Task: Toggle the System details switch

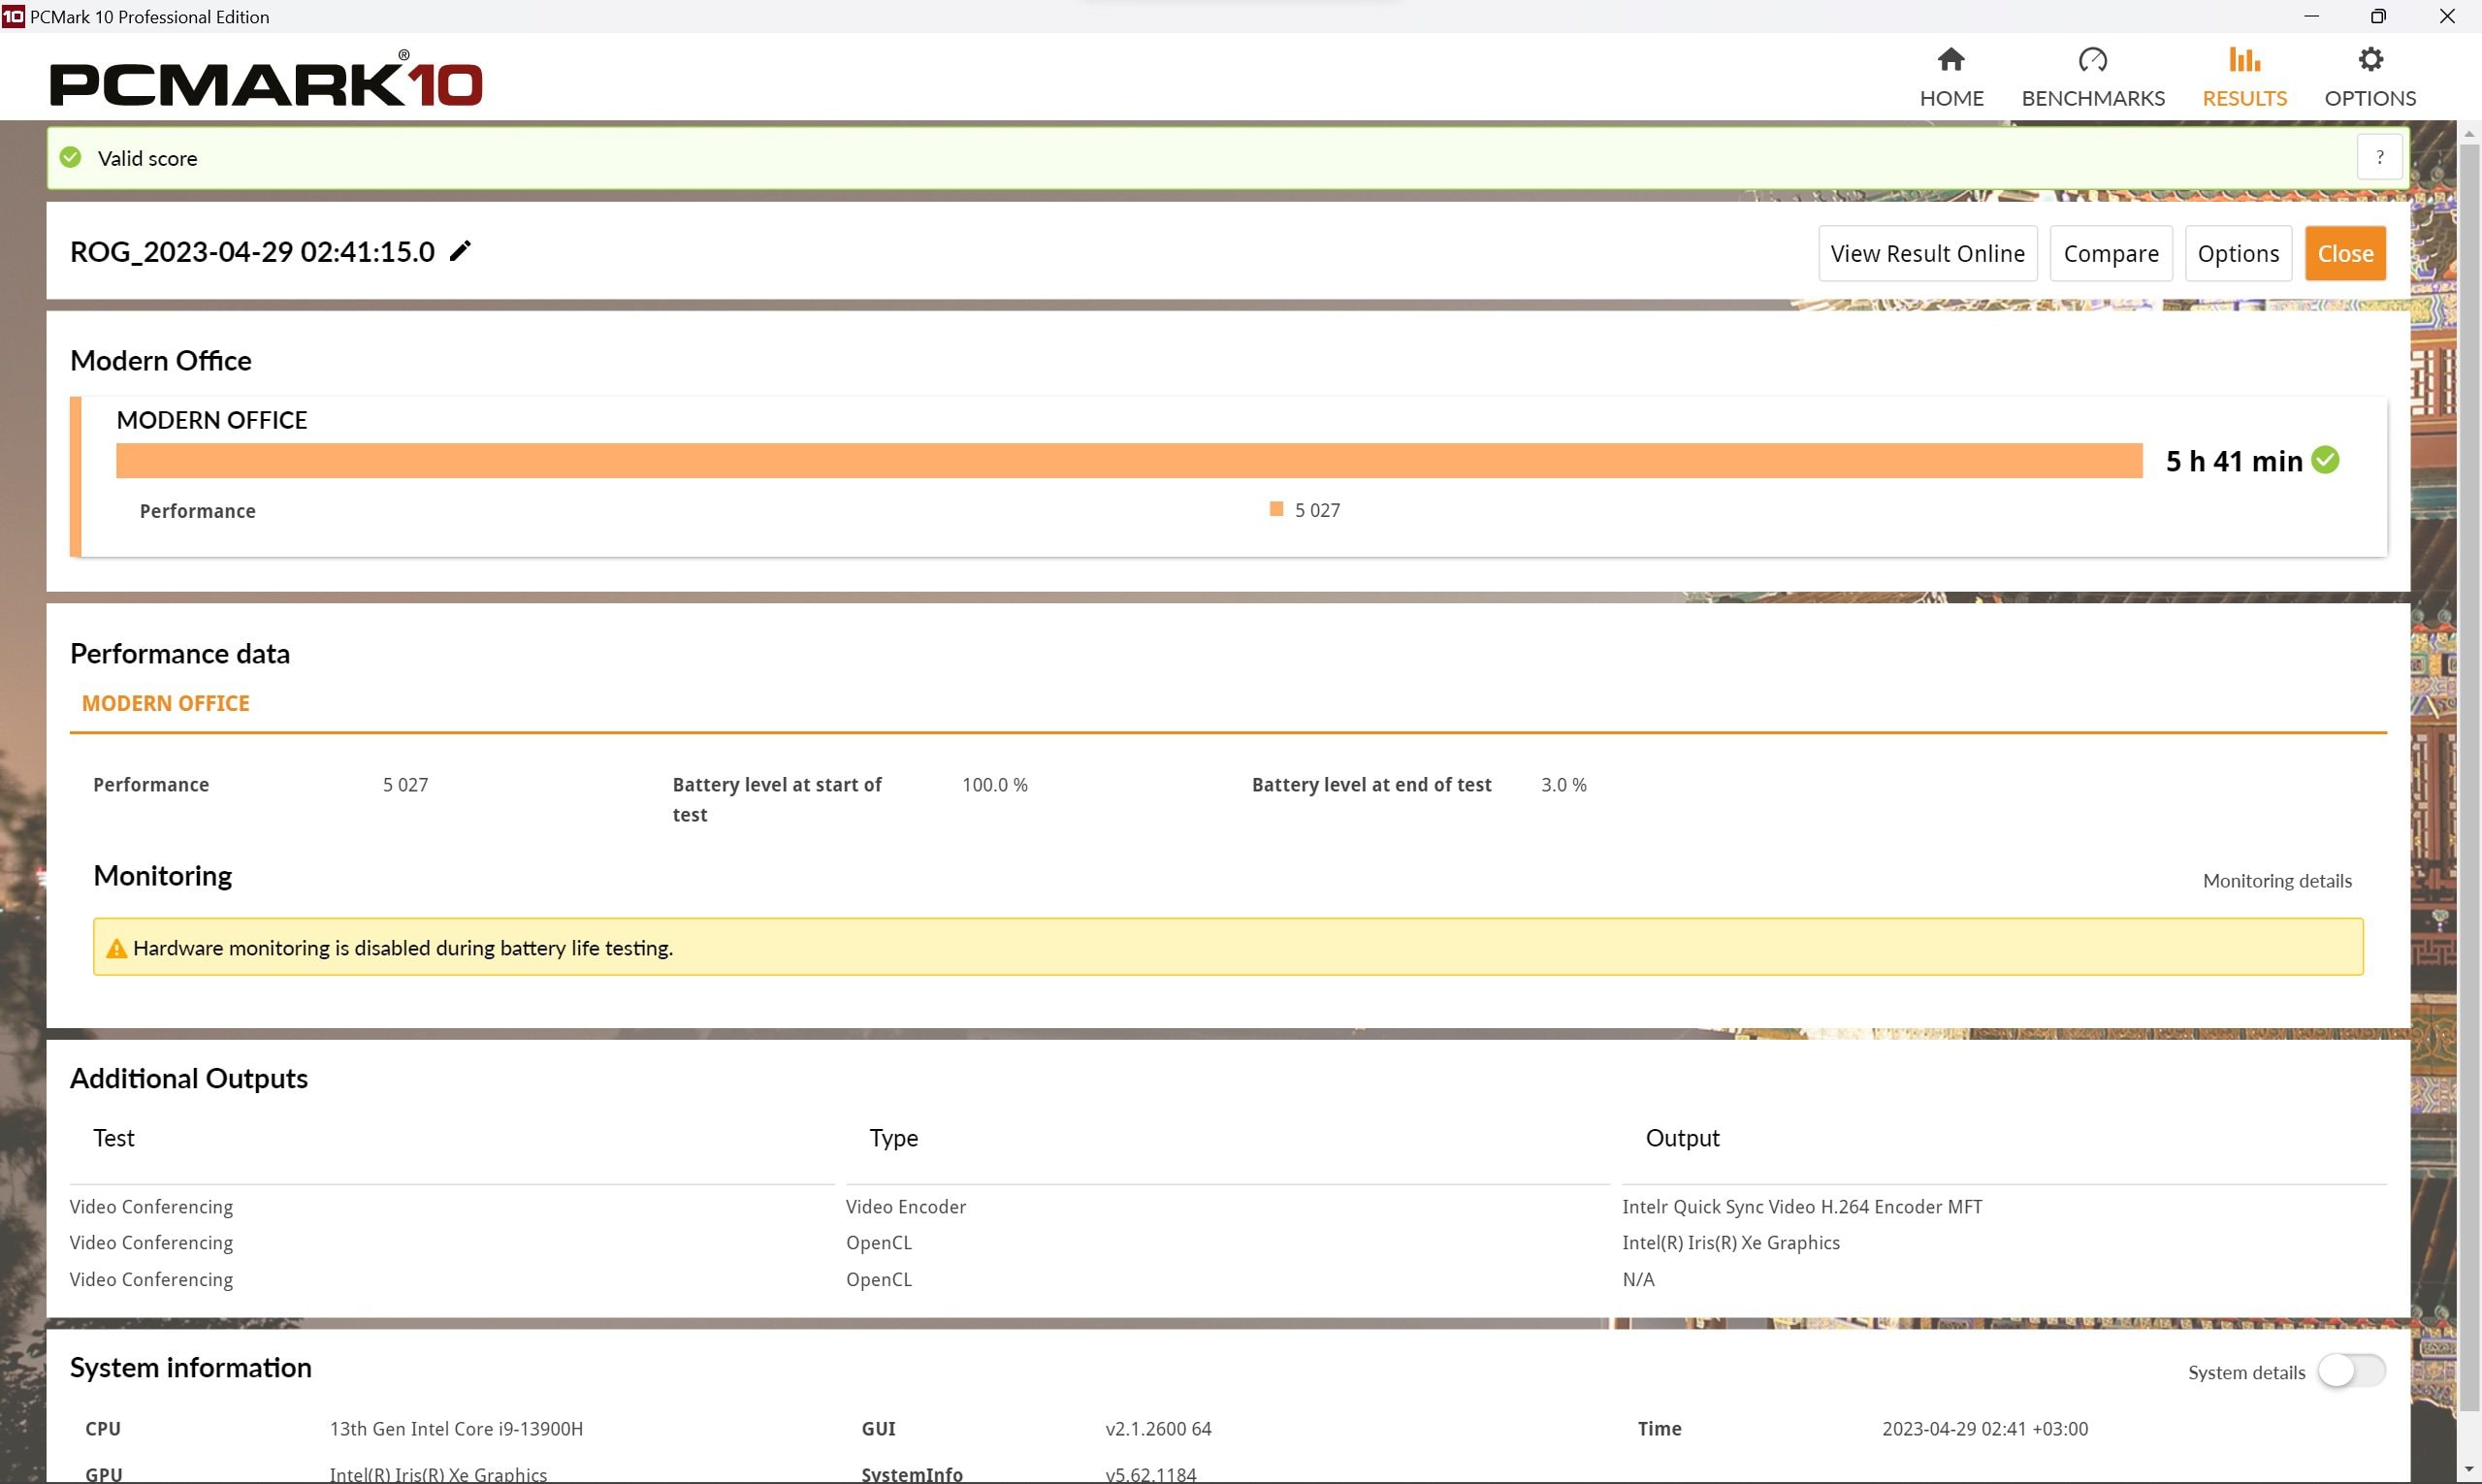Action: [x=2351, y=1371]
